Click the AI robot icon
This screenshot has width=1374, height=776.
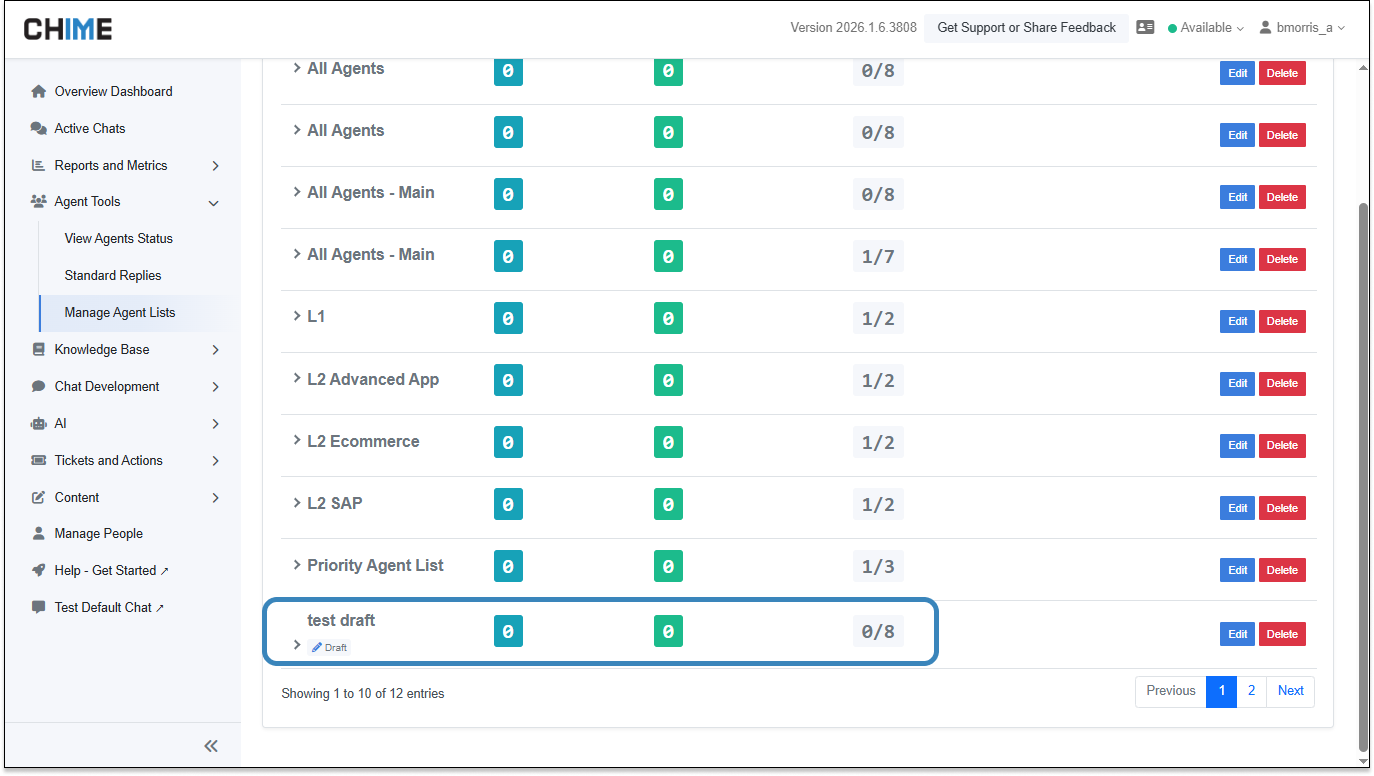[x=39, y=423]
